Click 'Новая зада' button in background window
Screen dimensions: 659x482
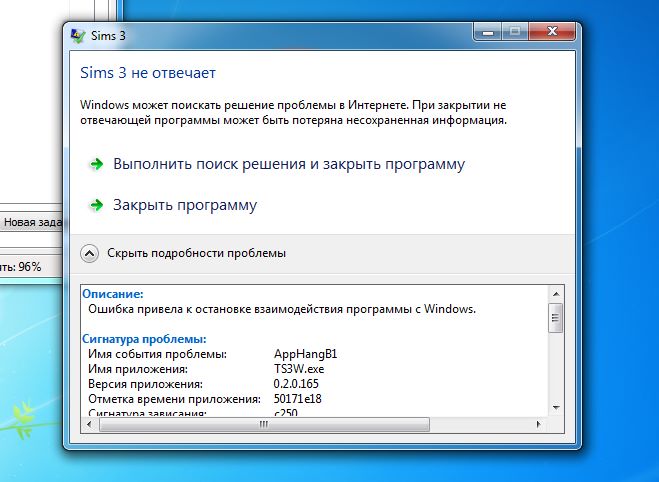(31, 222)
